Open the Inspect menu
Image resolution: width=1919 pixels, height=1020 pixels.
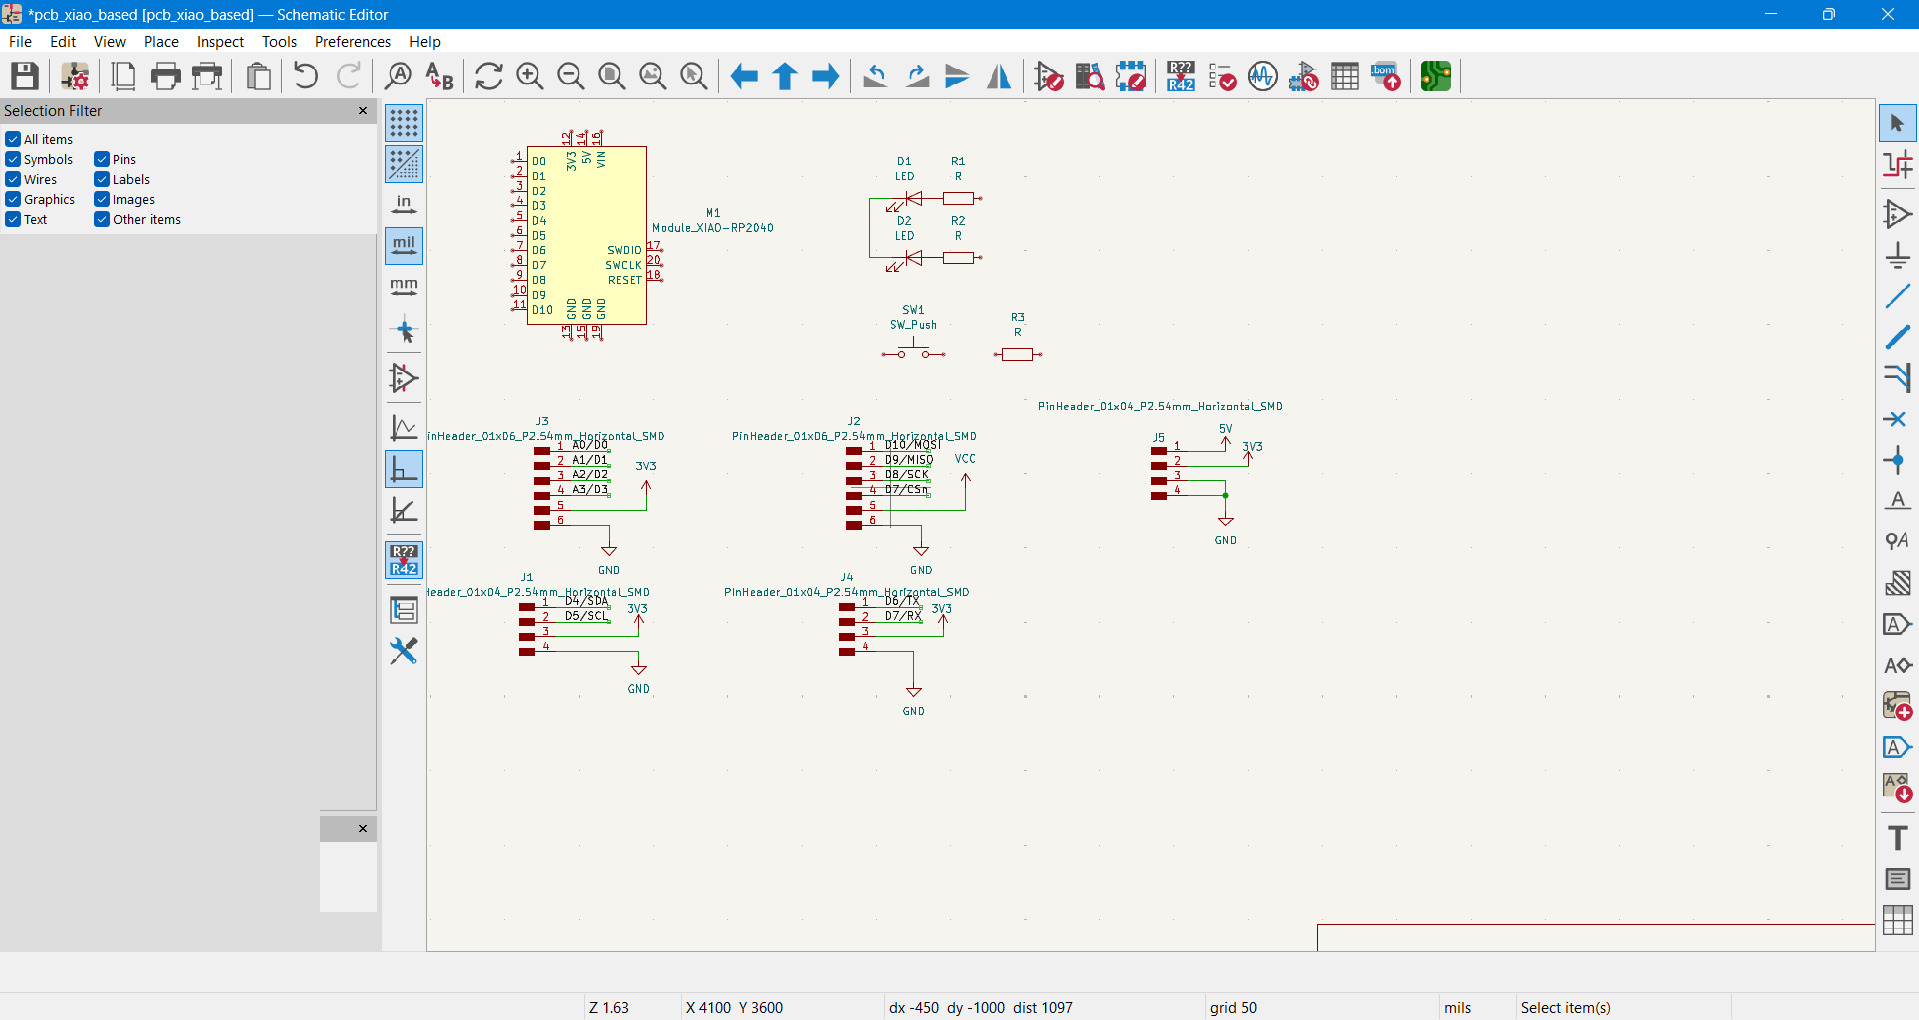pyautogui.click(x=220, y=41)
